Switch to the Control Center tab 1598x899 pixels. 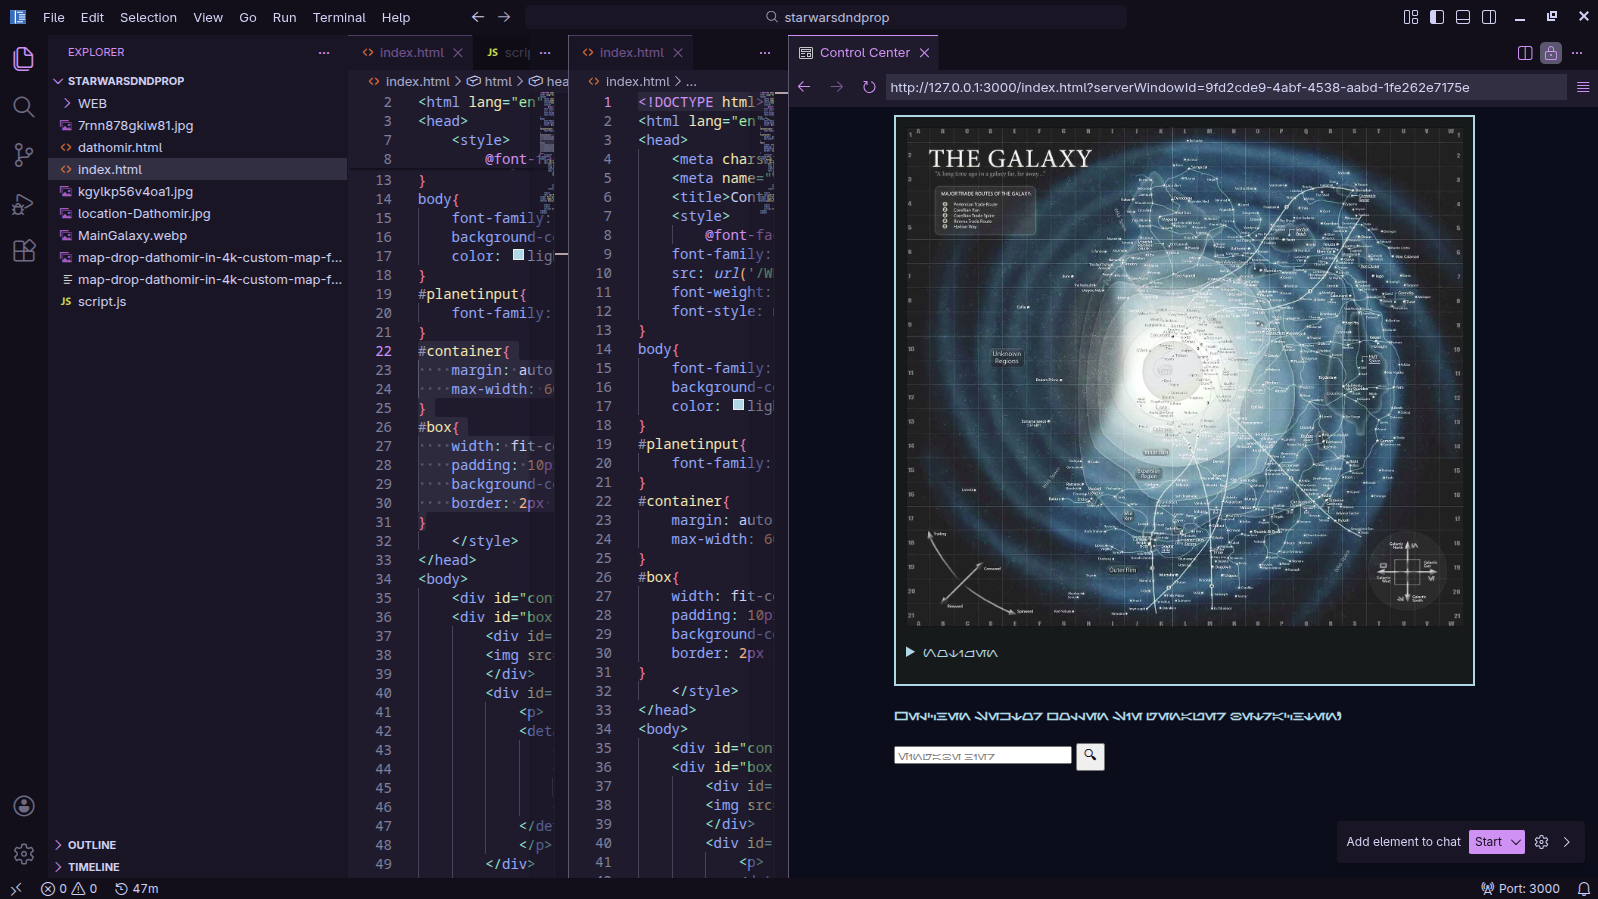click(864, 53)
